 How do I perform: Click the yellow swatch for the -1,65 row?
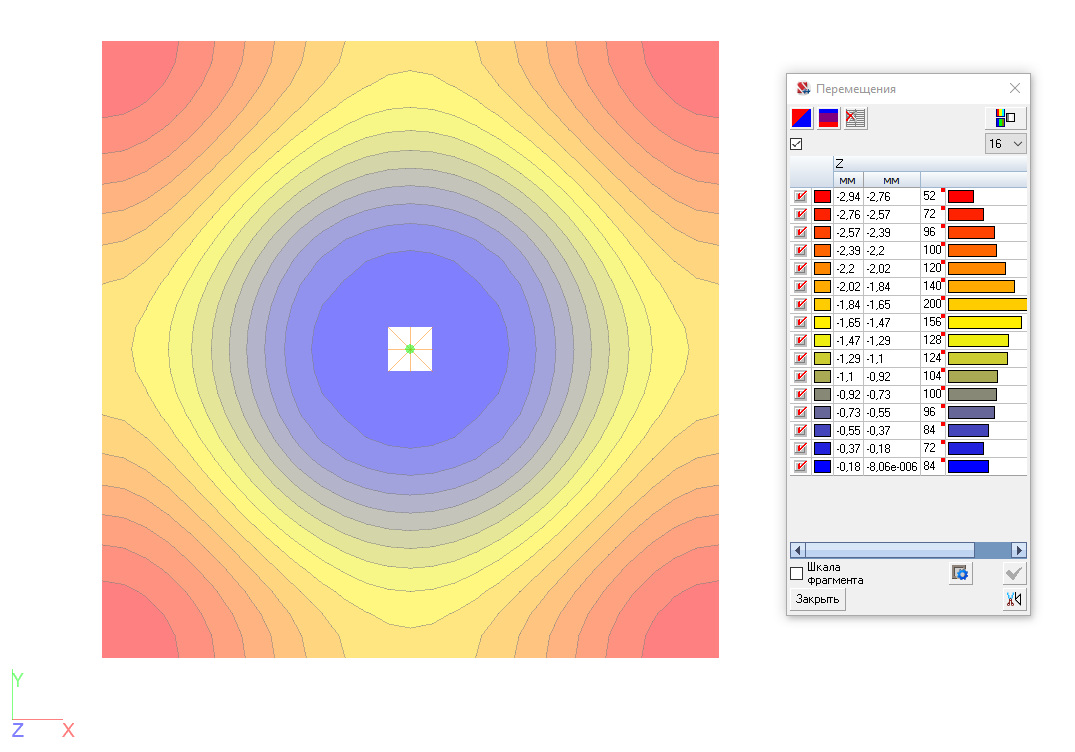[822, 322]
